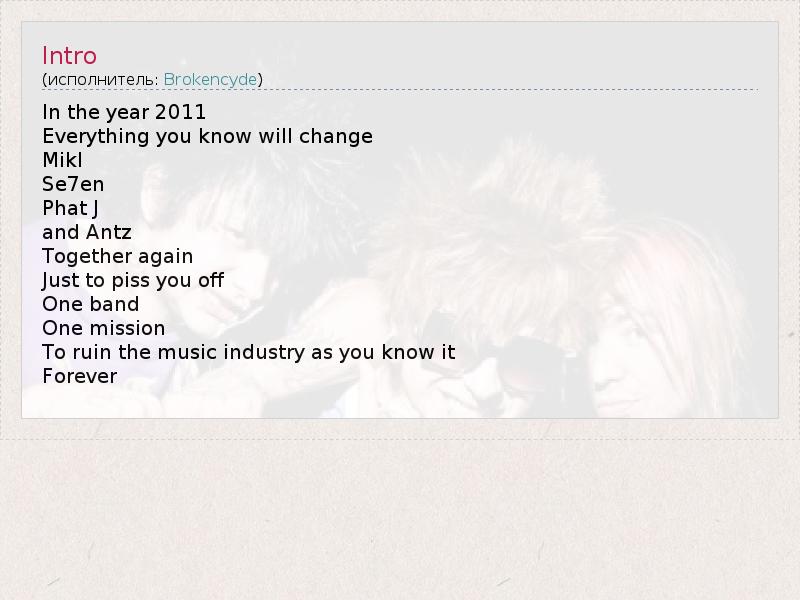Select the 'Just to piss you off' line

click(x=133, y=280)
